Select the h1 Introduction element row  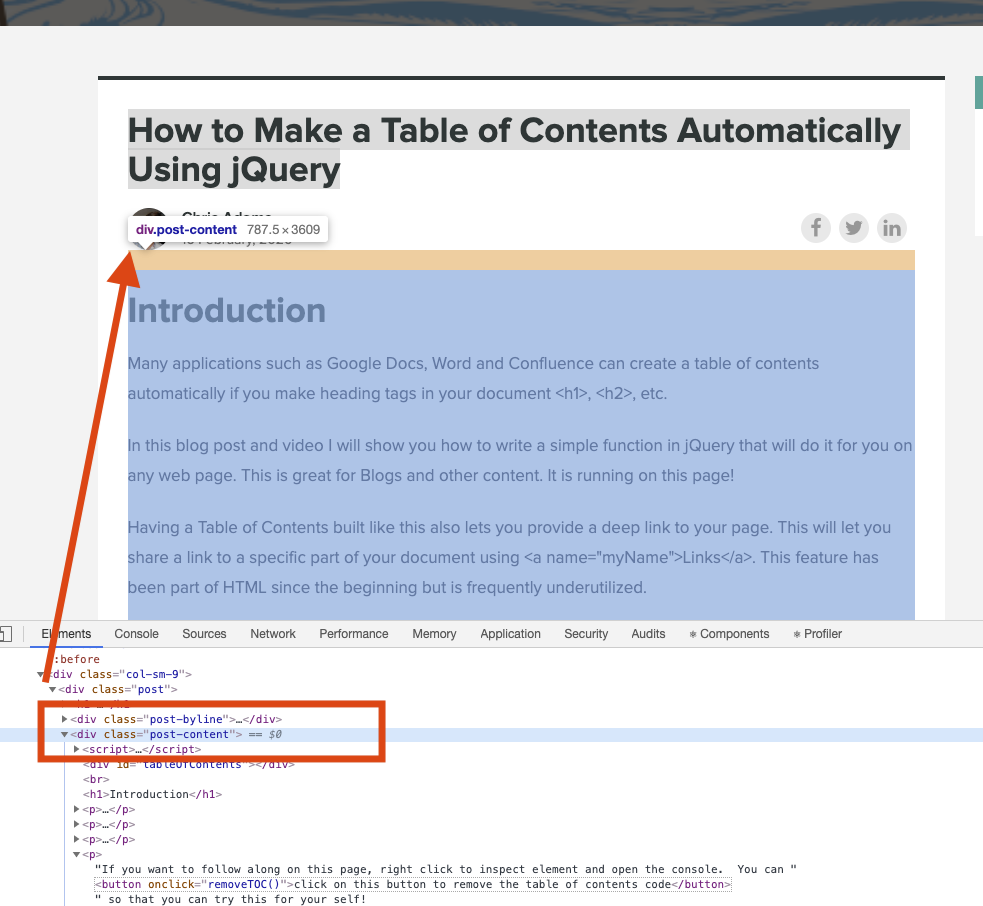point(152,794)
